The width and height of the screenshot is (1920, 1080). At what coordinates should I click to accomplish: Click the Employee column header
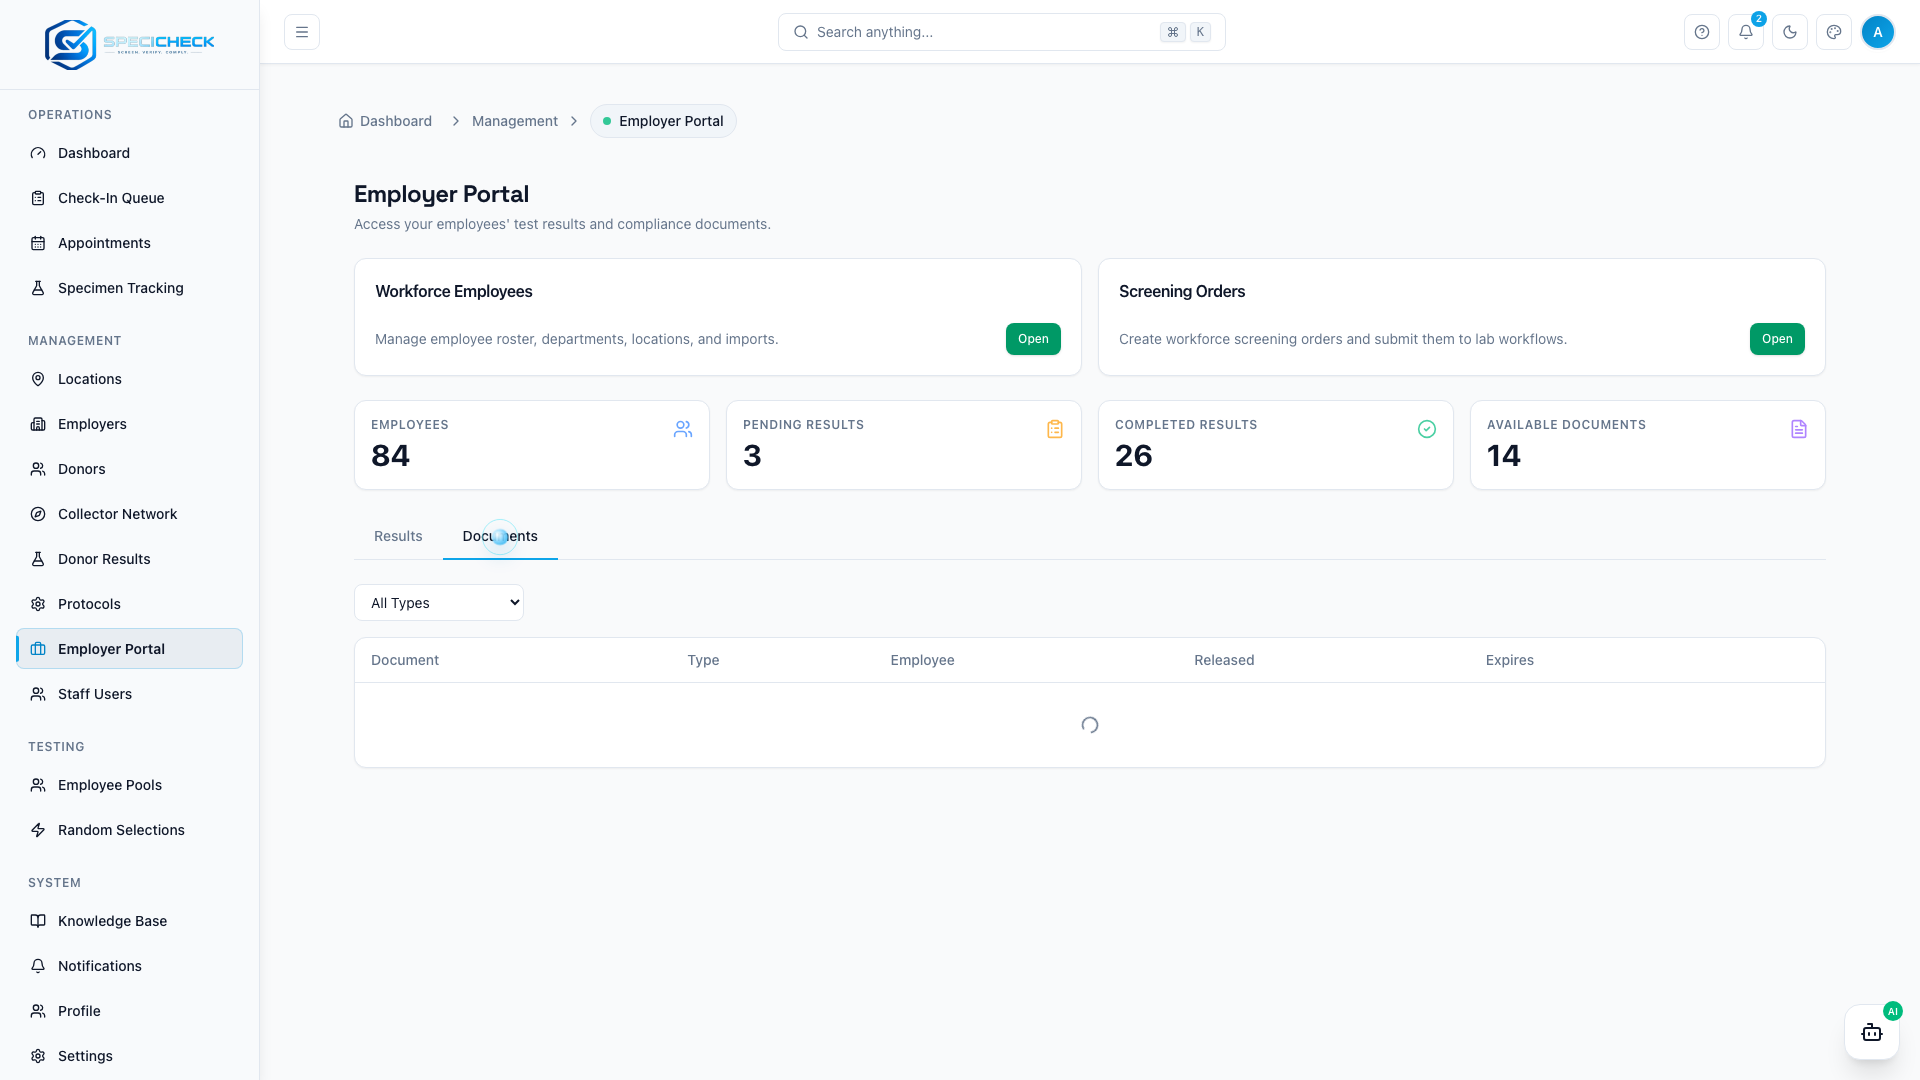[x=922, y=660]
